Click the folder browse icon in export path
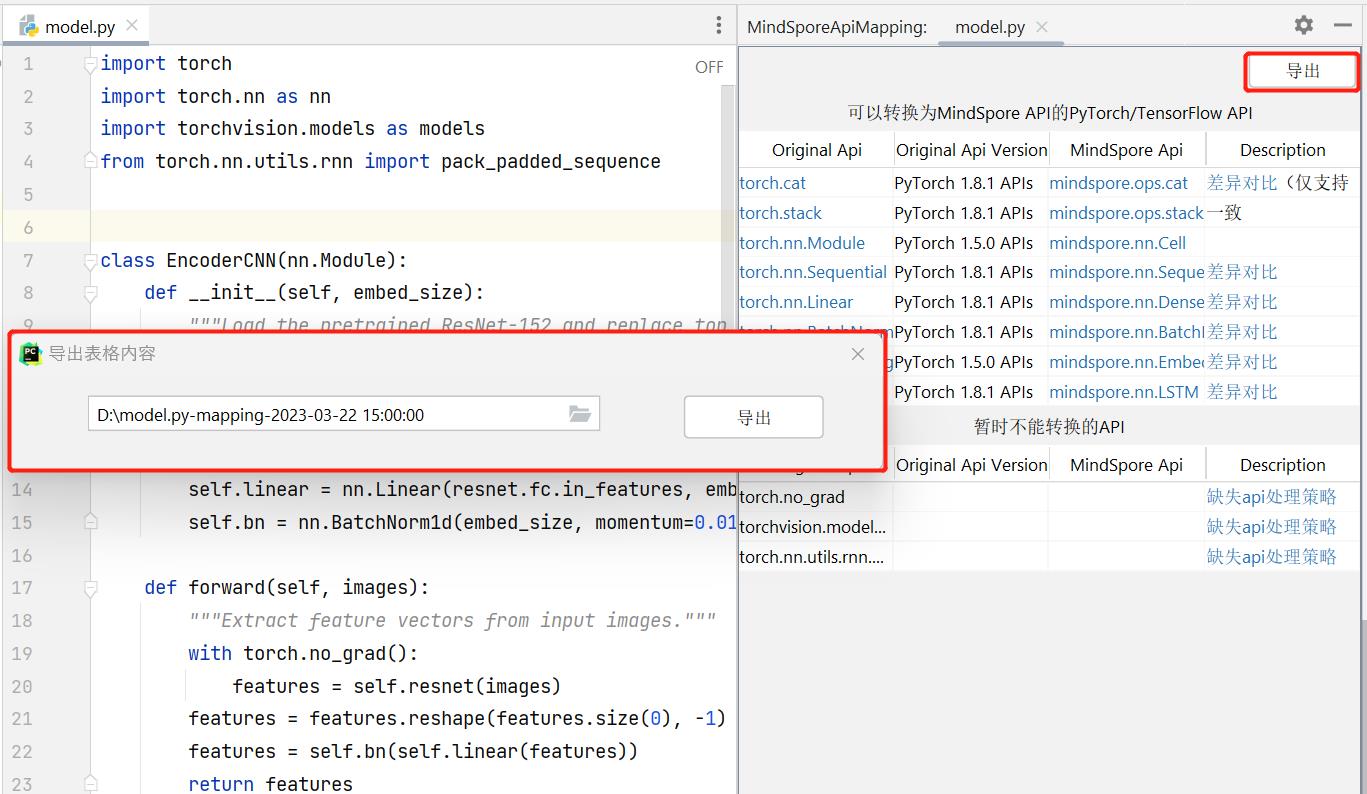The height and width of the screenshot is (794, 1367). [x=580, y=414]
